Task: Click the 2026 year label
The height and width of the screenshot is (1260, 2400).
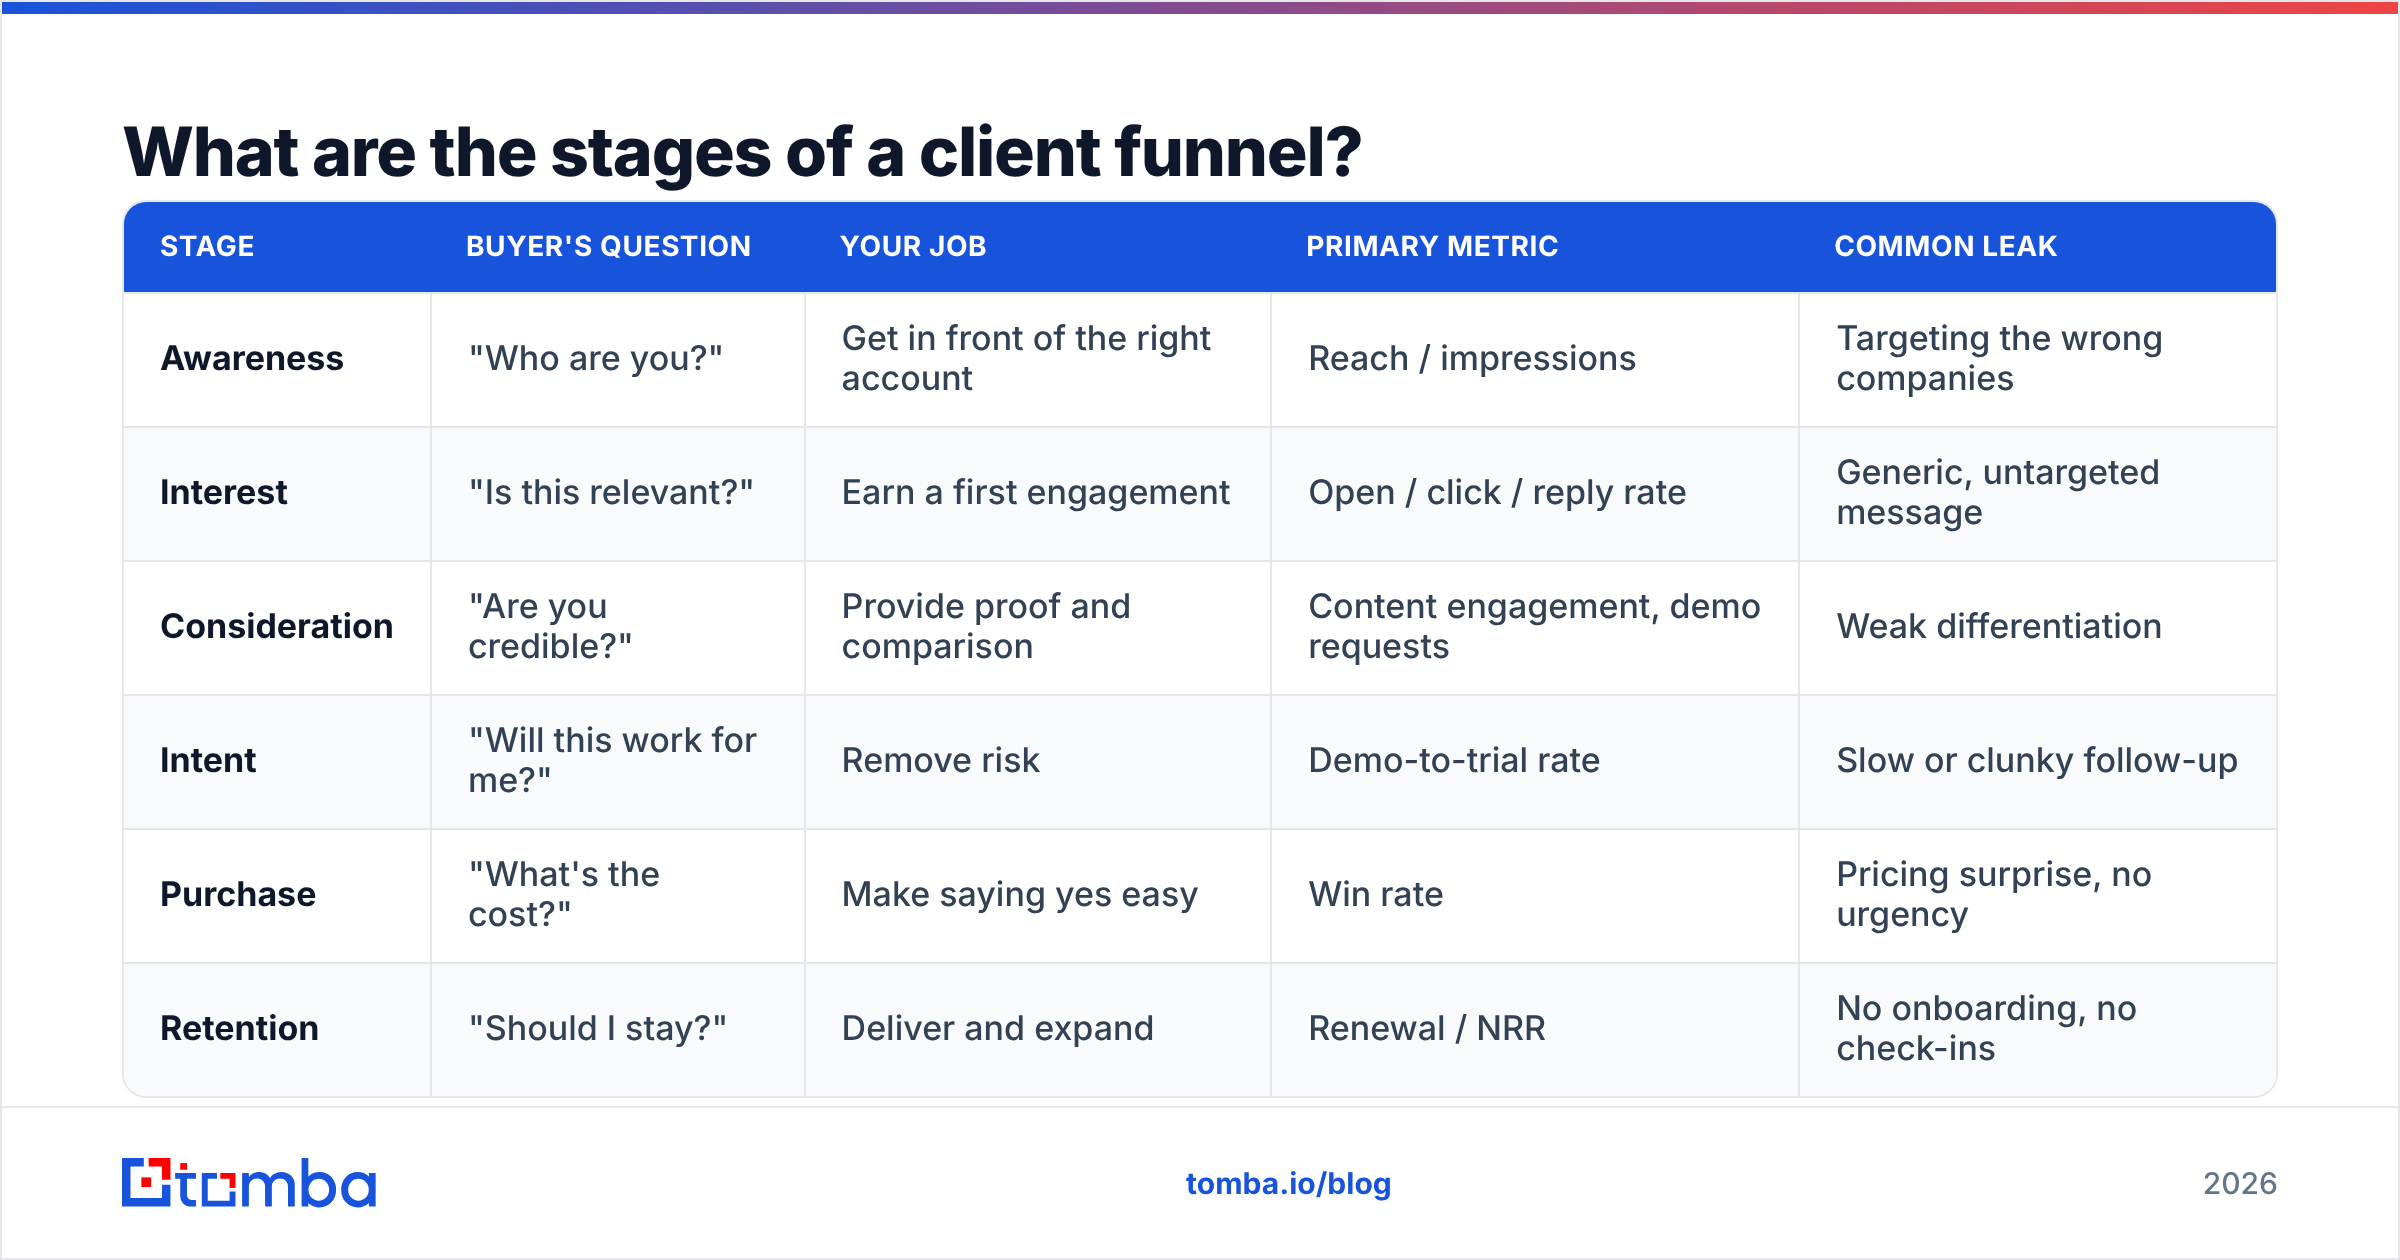Action: pyautogui.click(x=2240, y=1184)
